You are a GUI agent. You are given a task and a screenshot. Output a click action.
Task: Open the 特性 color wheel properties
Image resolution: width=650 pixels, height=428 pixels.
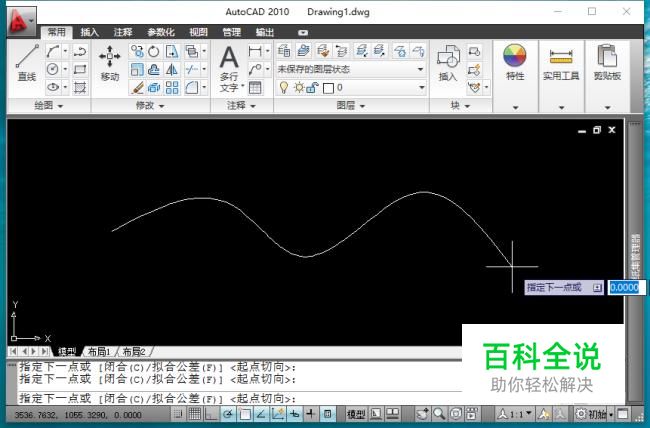(x=515, y=62)
